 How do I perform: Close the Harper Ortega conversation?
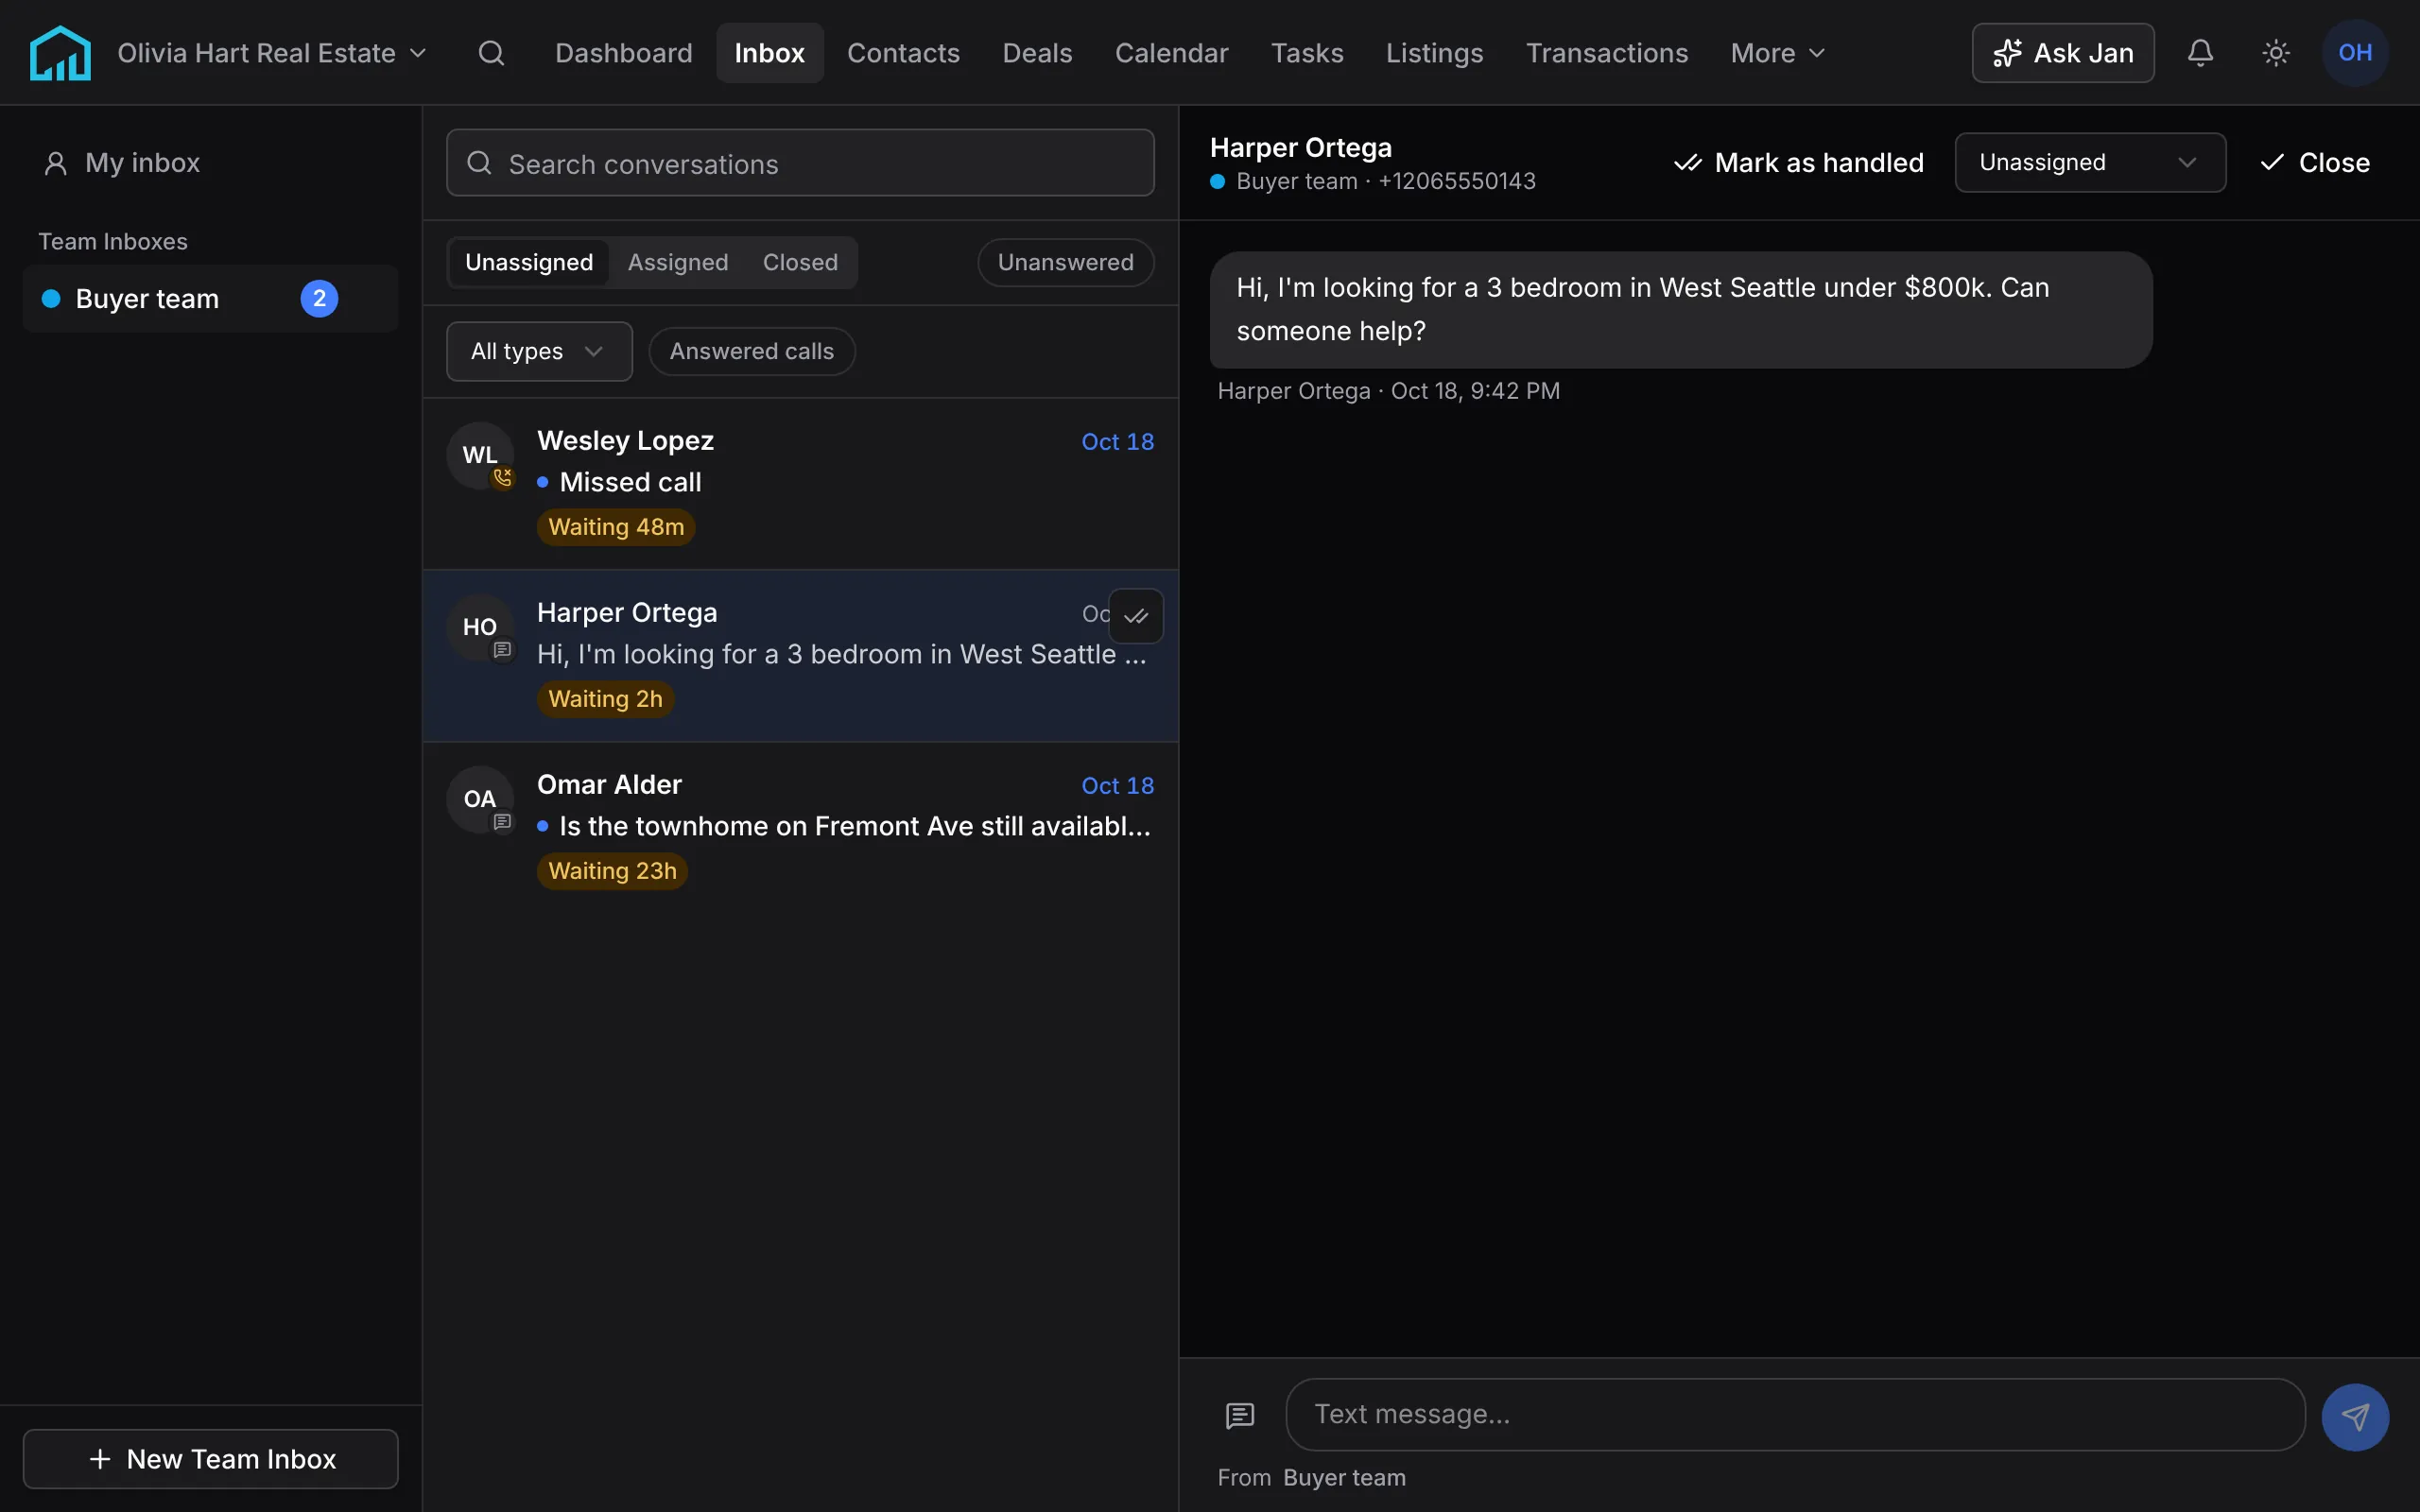(2315, 162)
